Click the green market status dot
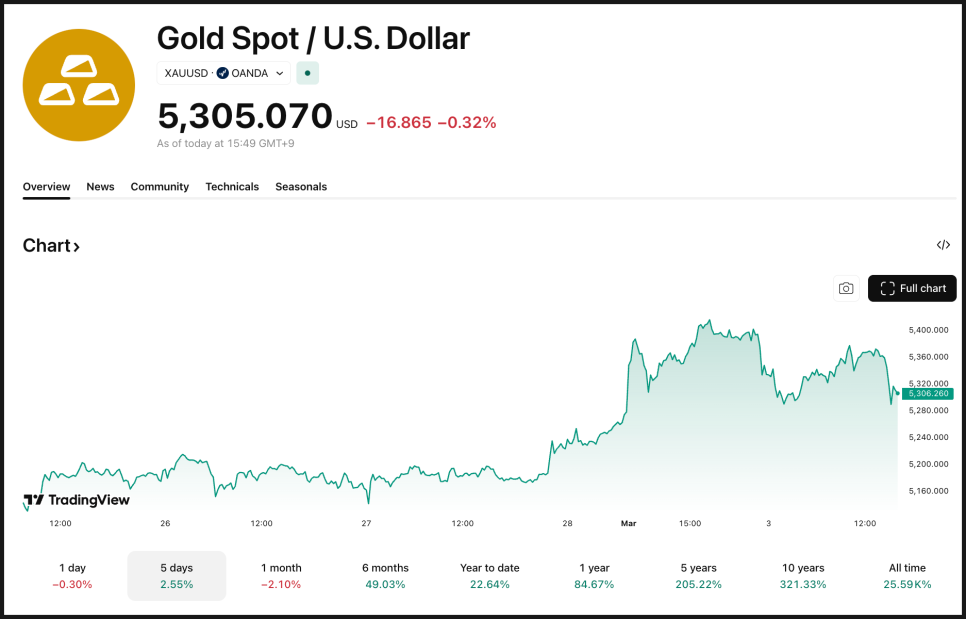Image resolution: width=966 pixels, height=619 pixels. tap(307, 73)
